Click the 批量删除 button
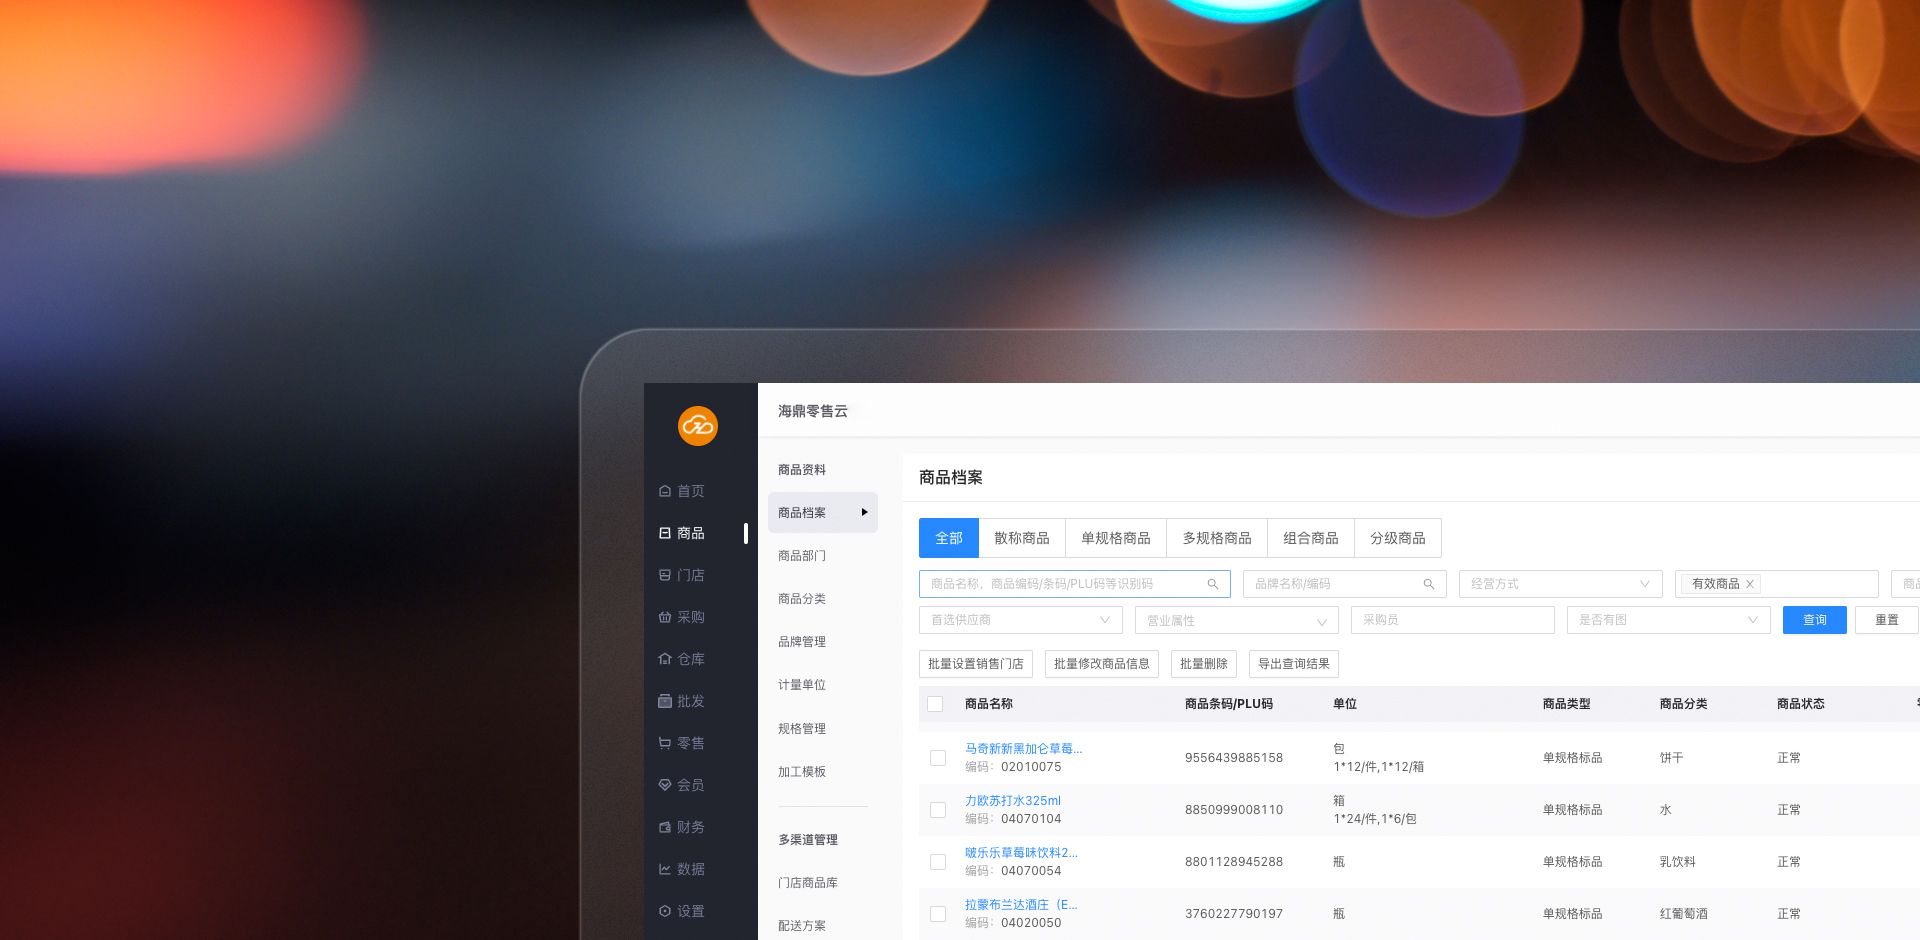The width and height of the screenshot is (1920, 940). click(x=1204, y=664)
